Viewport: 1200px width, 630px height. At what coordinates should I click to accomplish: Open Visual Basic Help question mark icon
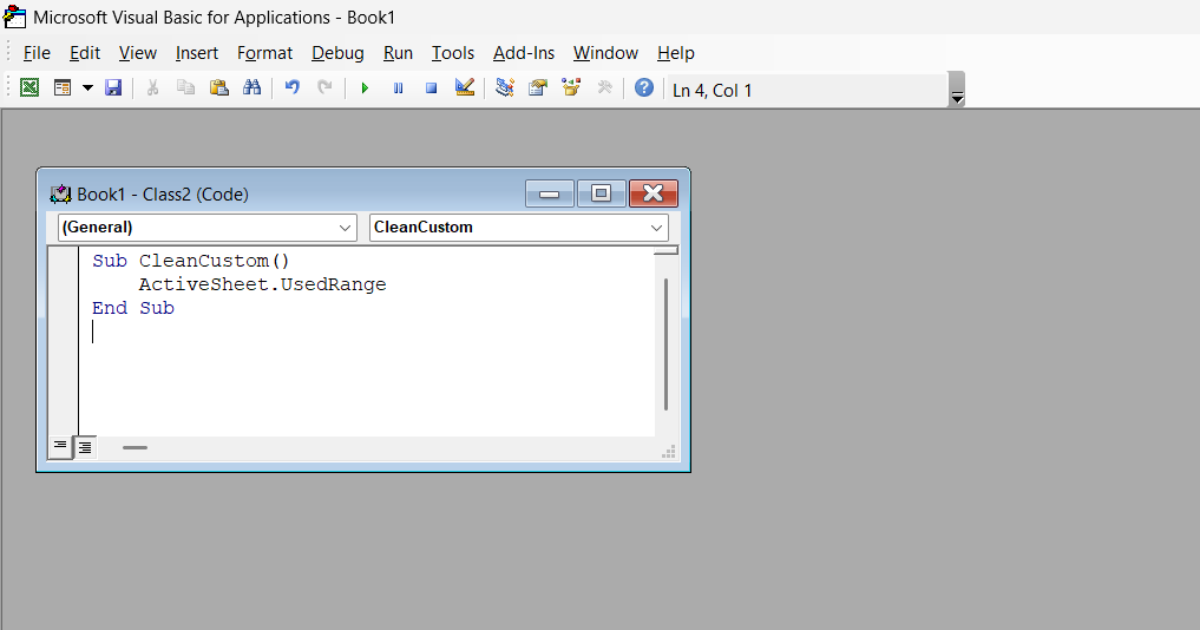[x=645, y=88]
